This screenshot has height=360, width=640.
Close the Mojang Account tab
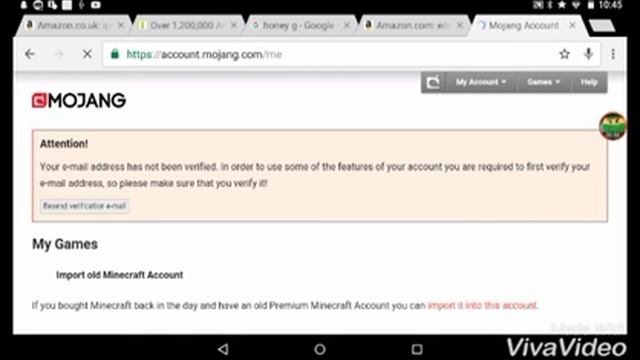(572, 25)
